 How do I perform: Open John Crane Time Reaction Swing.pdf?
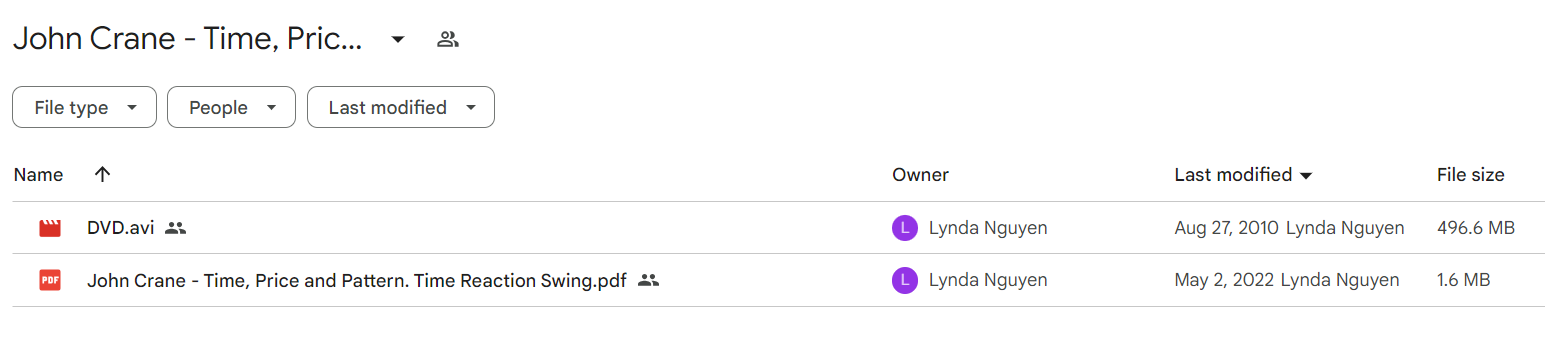(356, 281)
